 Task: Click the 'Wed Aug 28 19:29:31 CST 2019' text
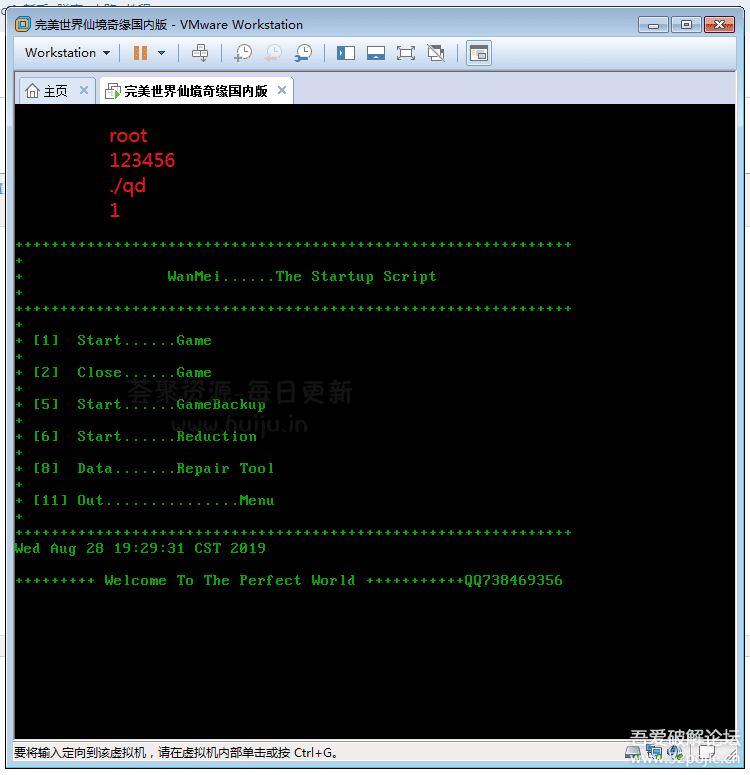[140, 549]
